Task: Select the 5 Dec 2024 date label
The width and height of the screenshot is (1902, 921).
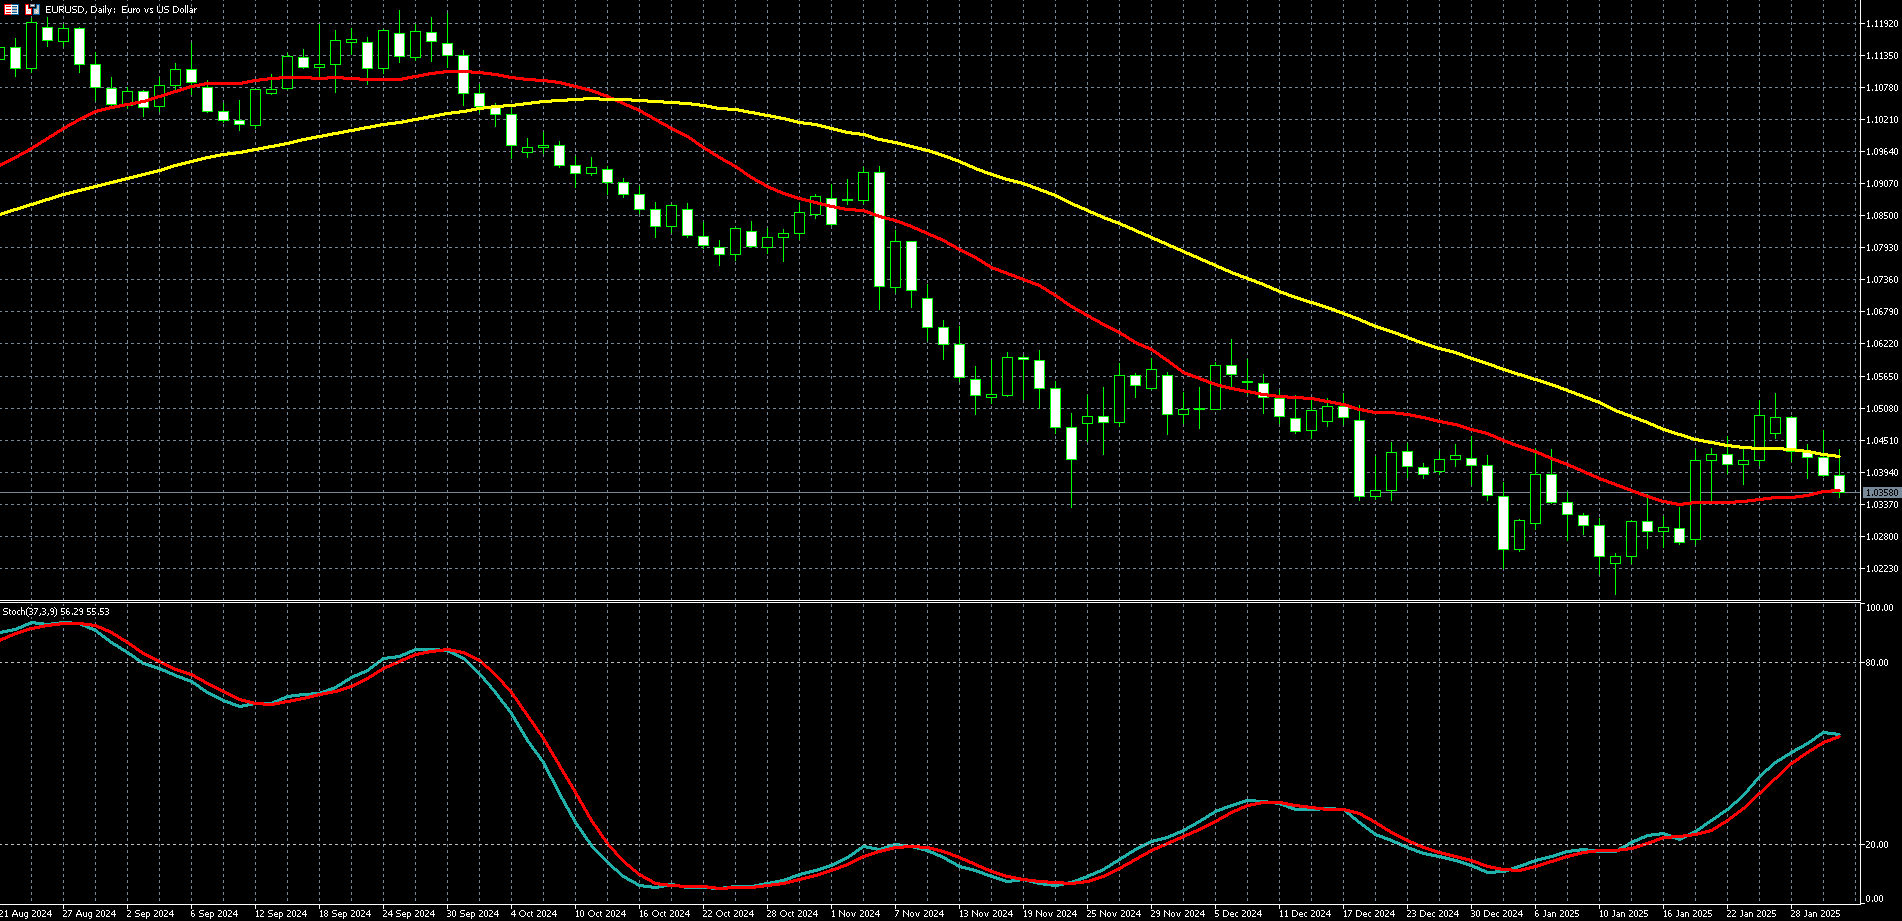Action: pyautogui.click(x=1238, y=913)
